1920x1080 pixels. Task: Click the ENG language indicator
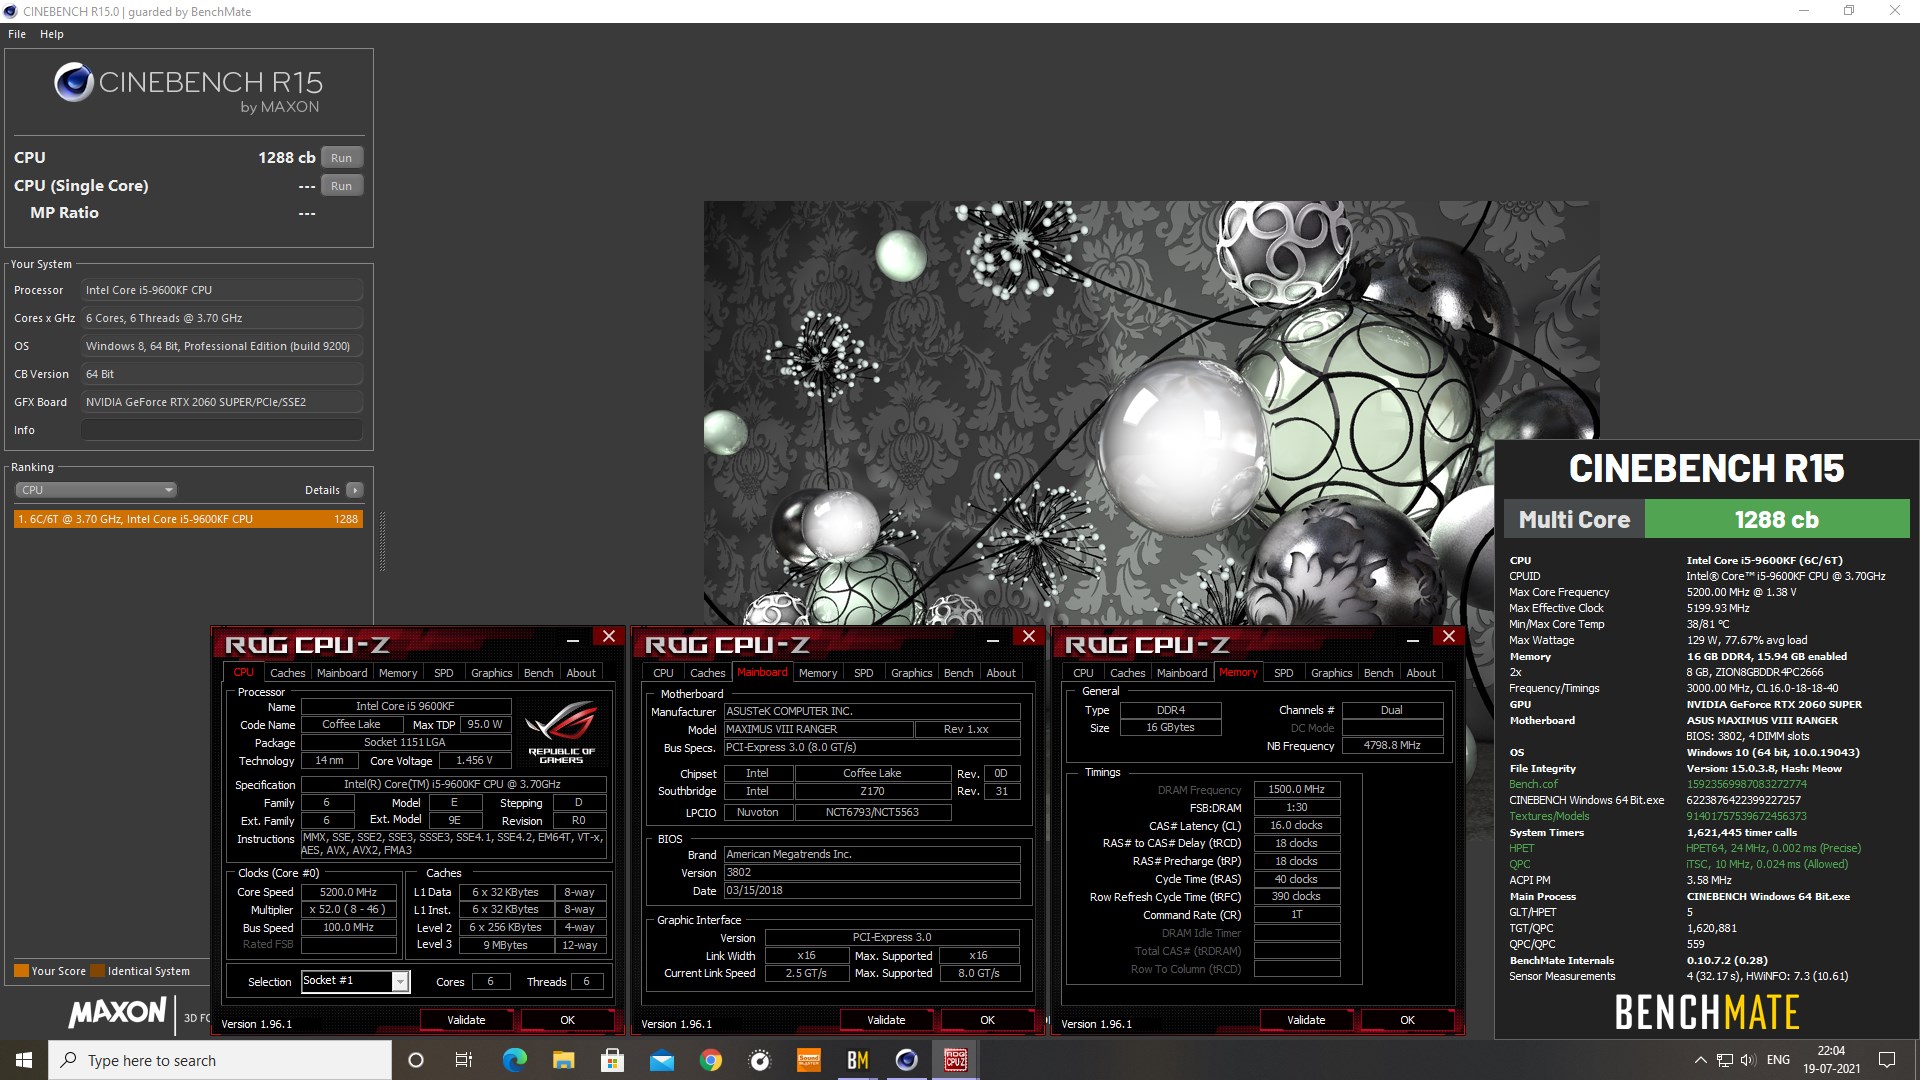pos(1778,1060)
